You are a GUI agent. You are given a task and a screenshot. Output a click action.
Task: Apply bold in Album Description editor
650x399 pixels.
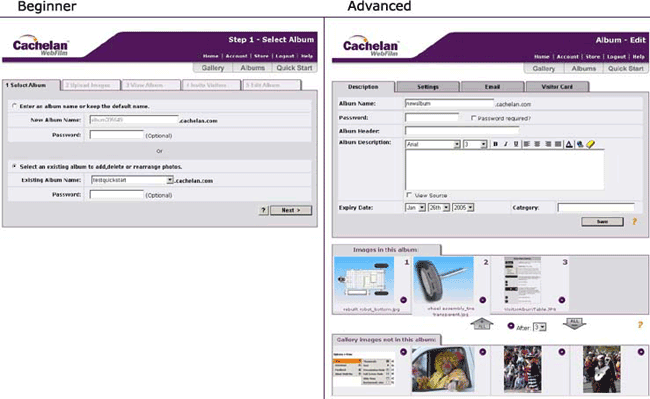point(495,144)
